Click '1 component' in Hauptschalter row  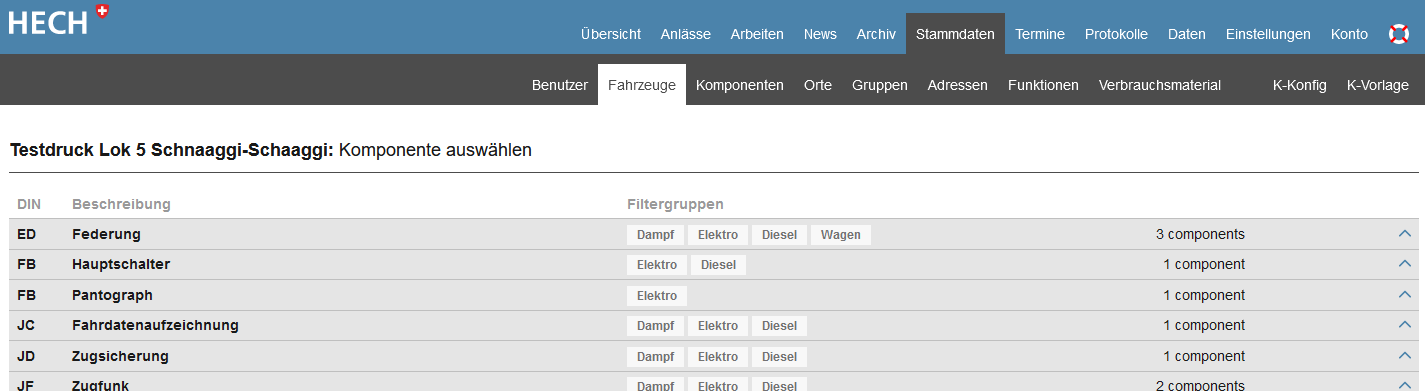pos(1204,265)
